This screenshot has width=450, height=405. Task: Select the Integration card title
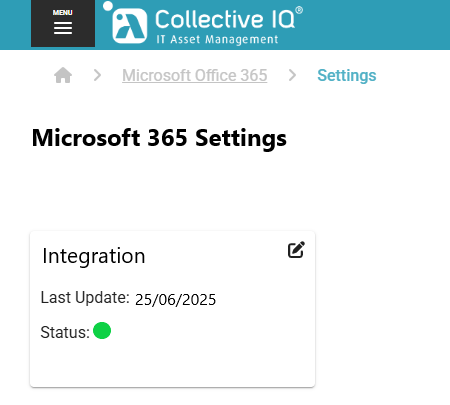tap(94, 256)
